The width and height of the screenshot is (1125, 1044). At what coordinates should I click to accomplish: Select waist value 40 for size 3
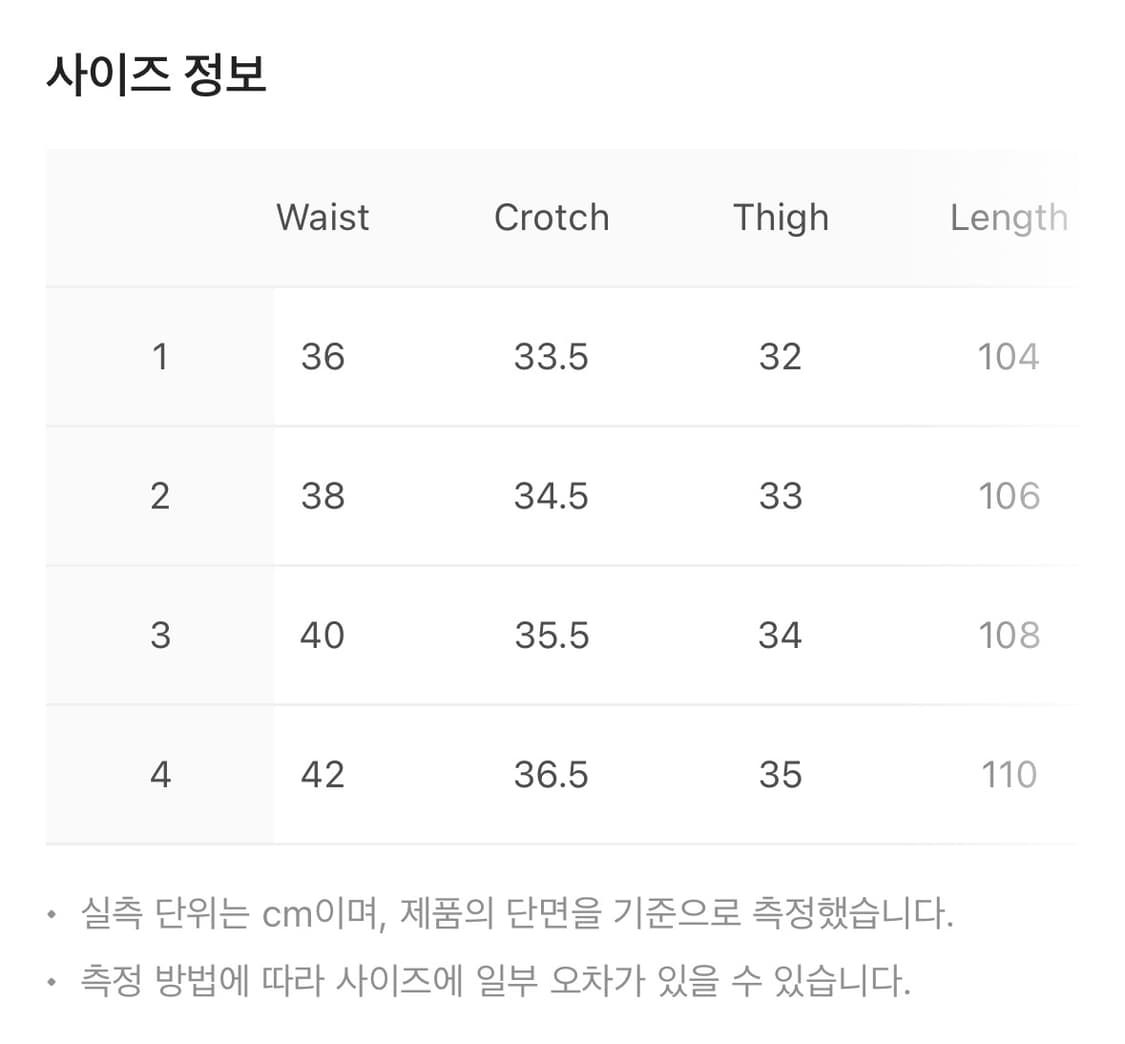pyautogui.click(x=322, y=635)
